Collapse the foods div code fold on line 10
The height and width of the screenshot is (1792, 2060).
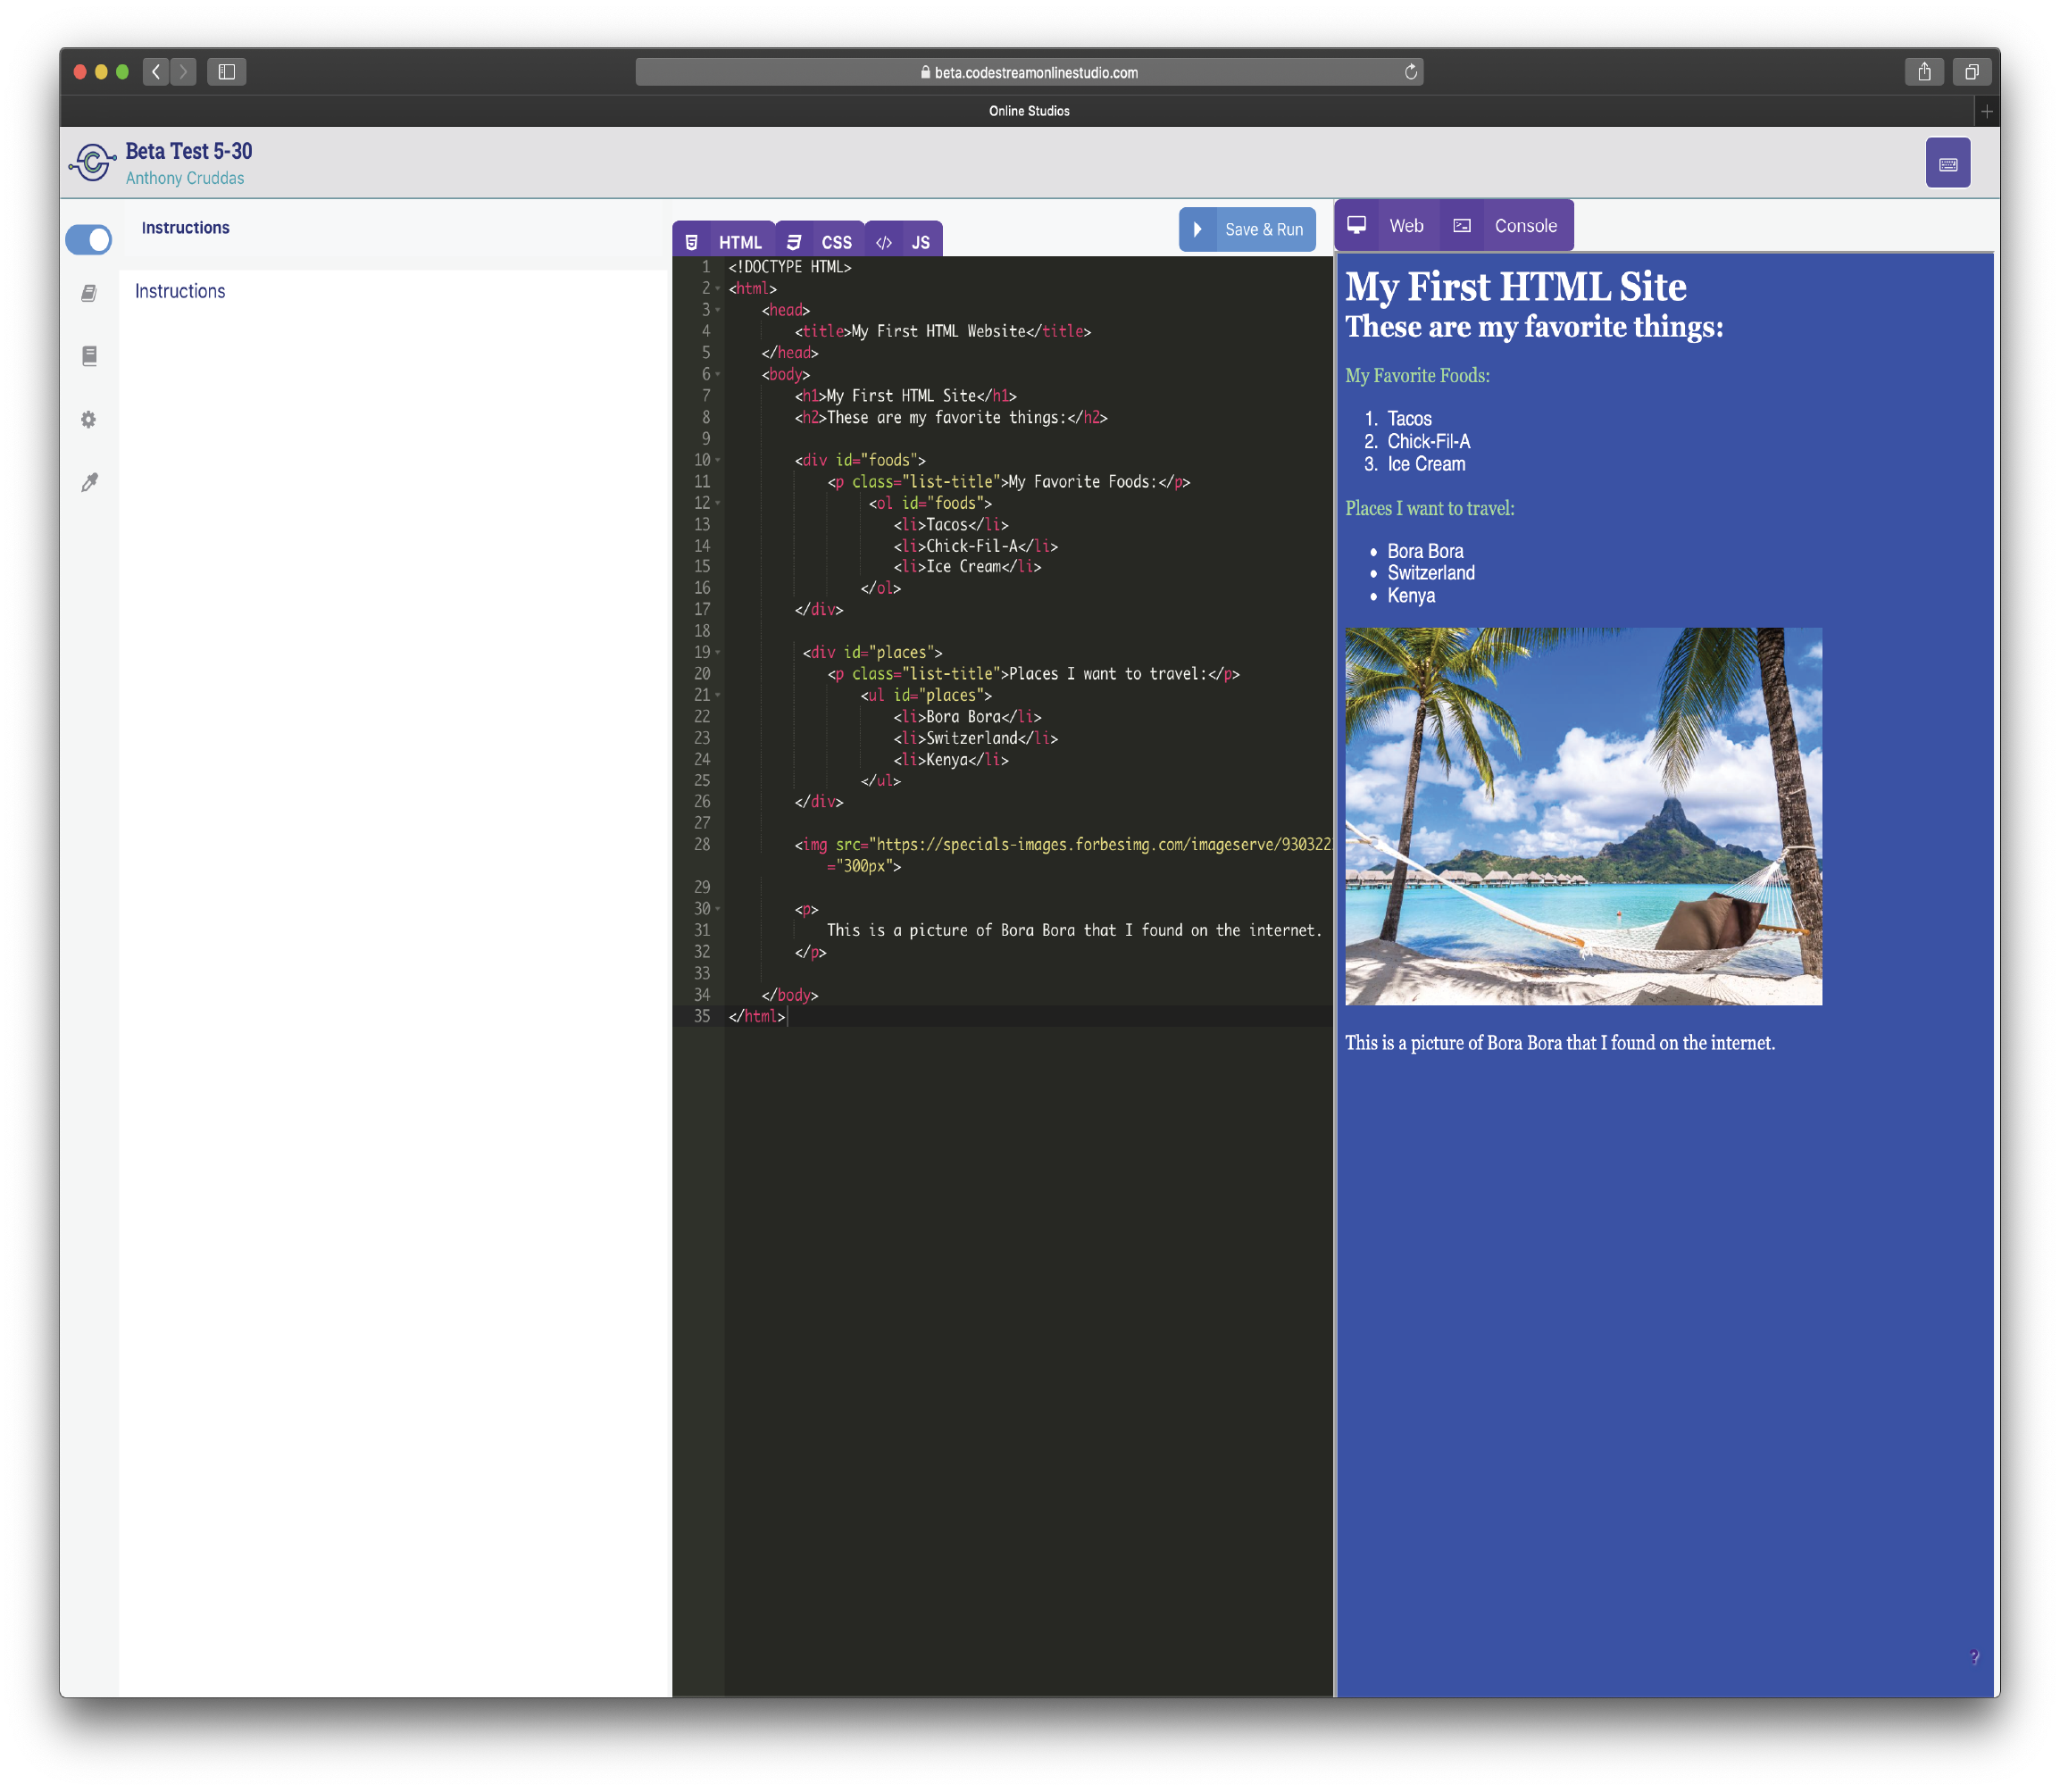(x=718, y=460)
